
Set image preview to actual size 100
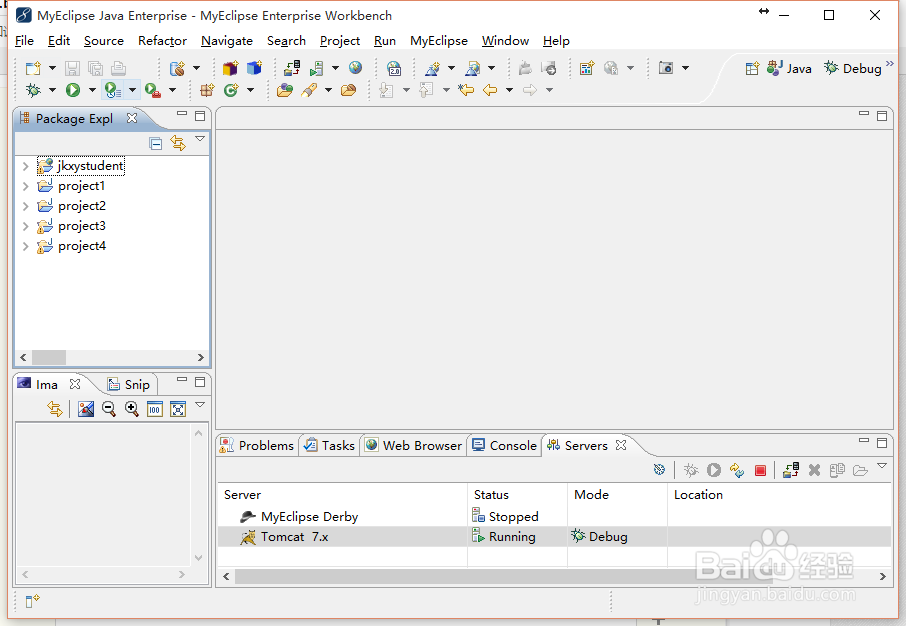click(154, 409)
